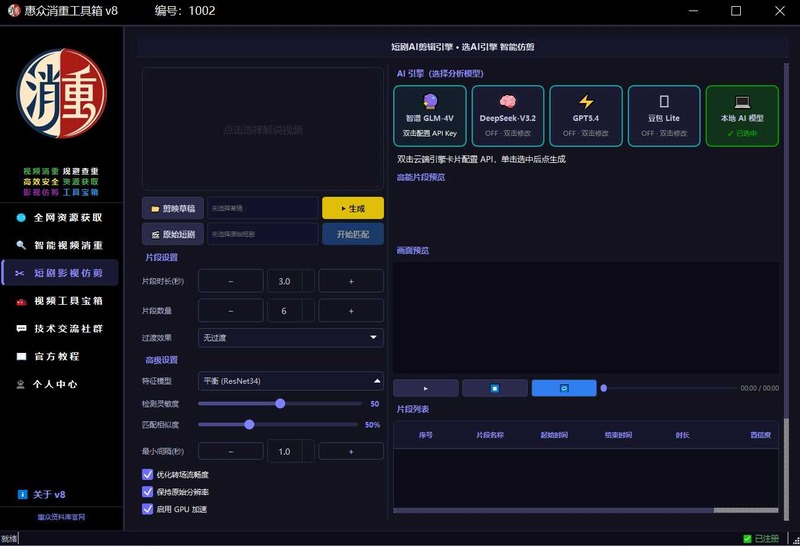
Task: Select the DeepSeek-V3.2 engine card
Action: coord(508,116)
